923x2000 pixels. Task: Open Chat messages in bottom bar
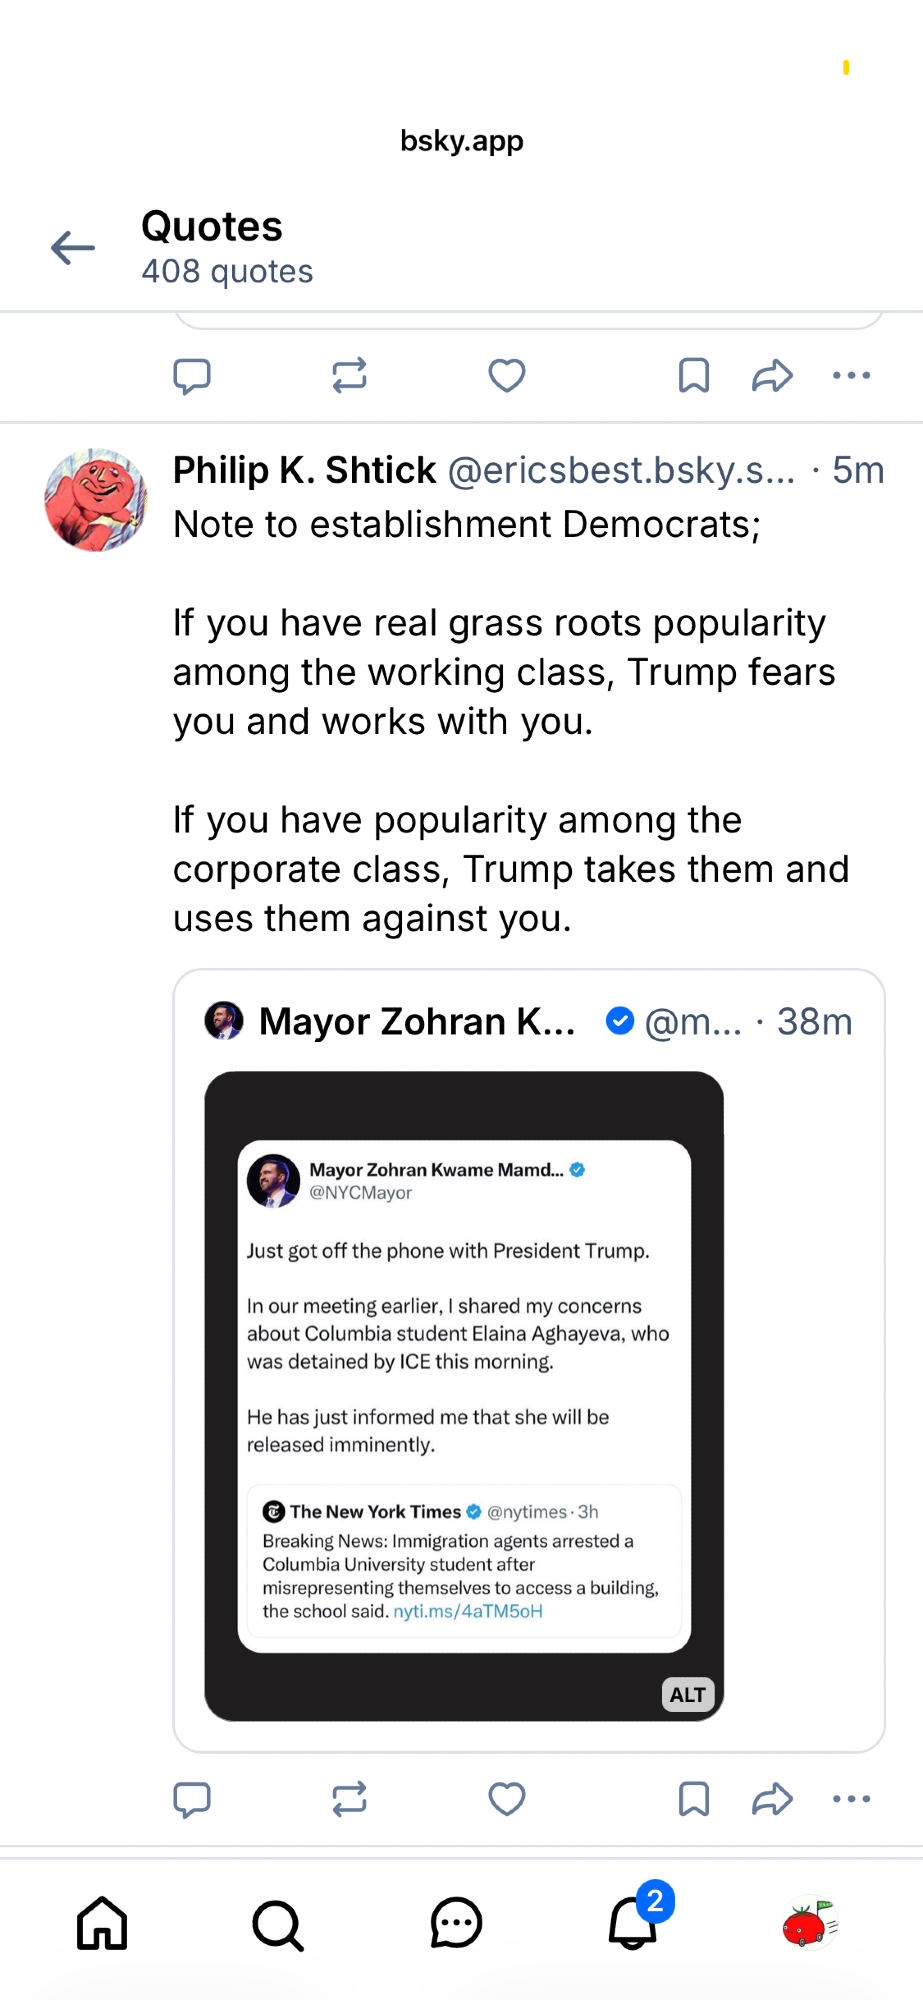456,1924
